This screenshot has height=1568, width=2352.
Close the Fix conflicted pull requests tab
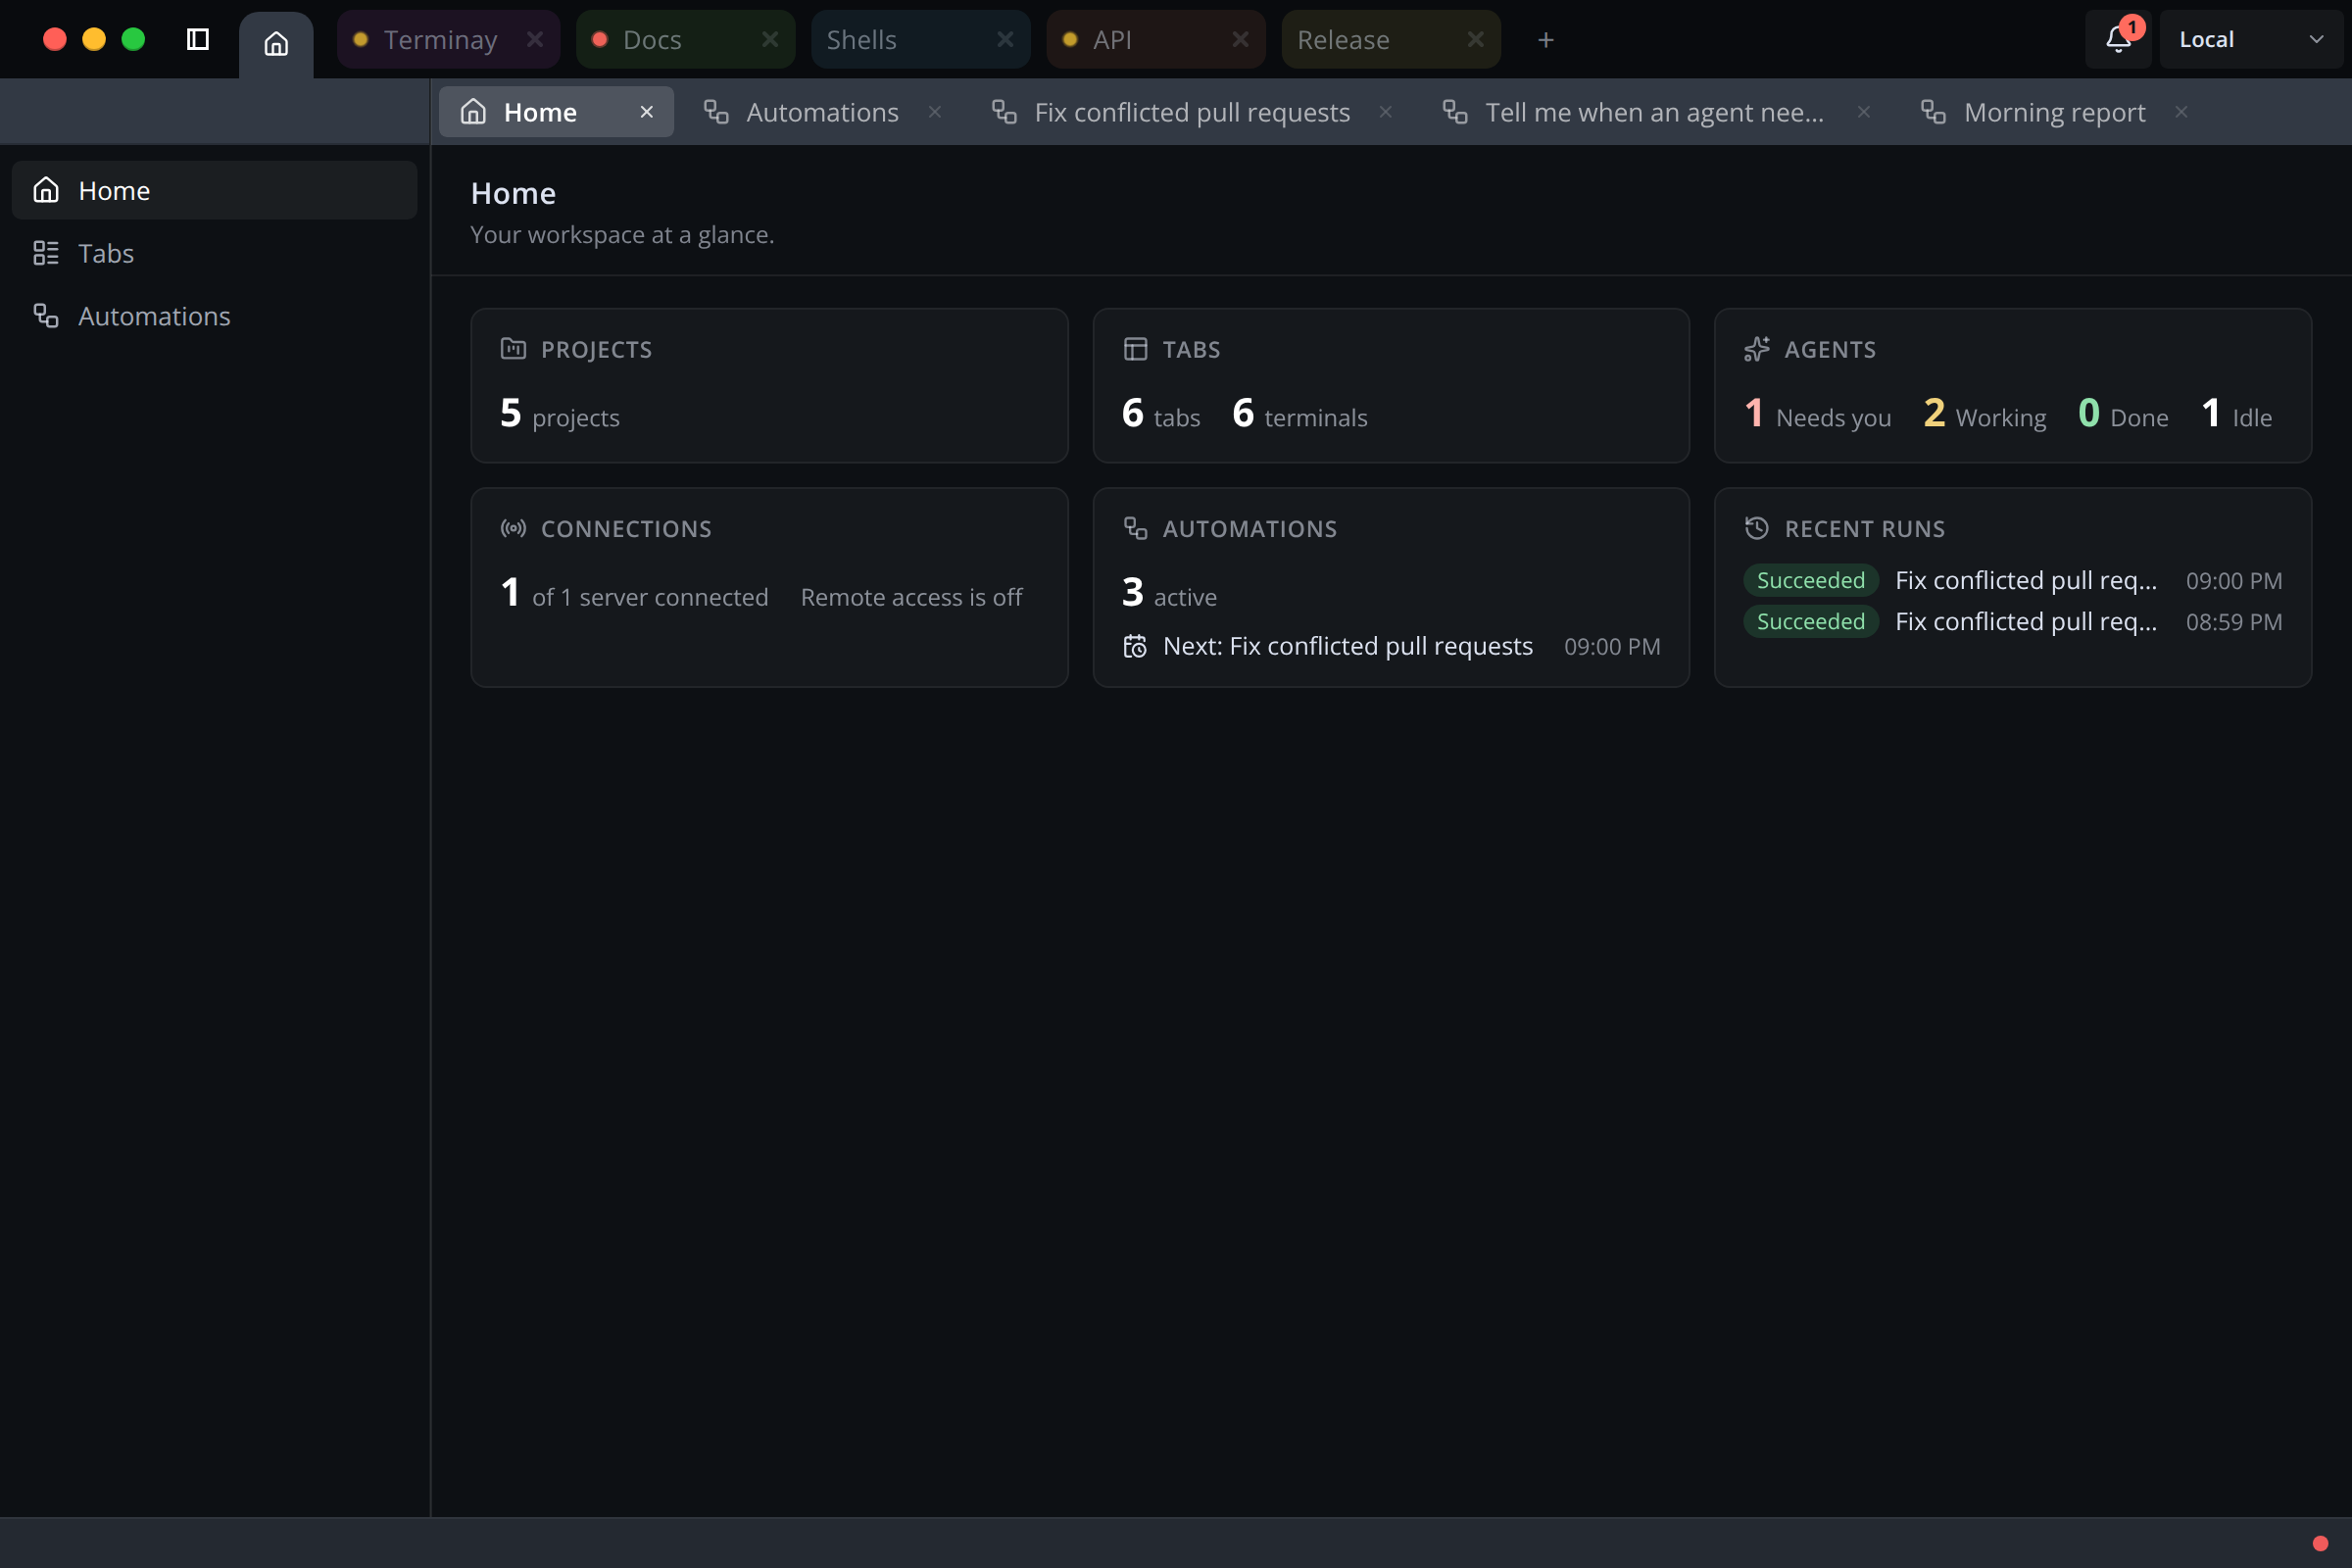click(x=1386, y=112)
